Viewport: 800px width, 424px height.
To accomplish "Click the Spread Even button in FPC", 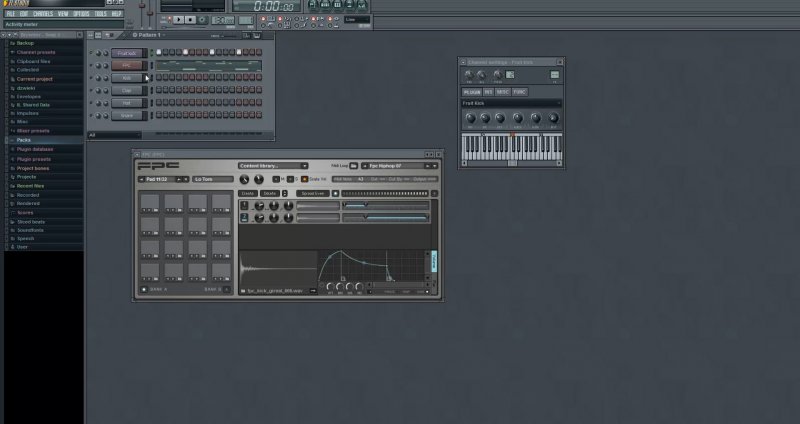I will pyautogui.click(x=312, y=193).
